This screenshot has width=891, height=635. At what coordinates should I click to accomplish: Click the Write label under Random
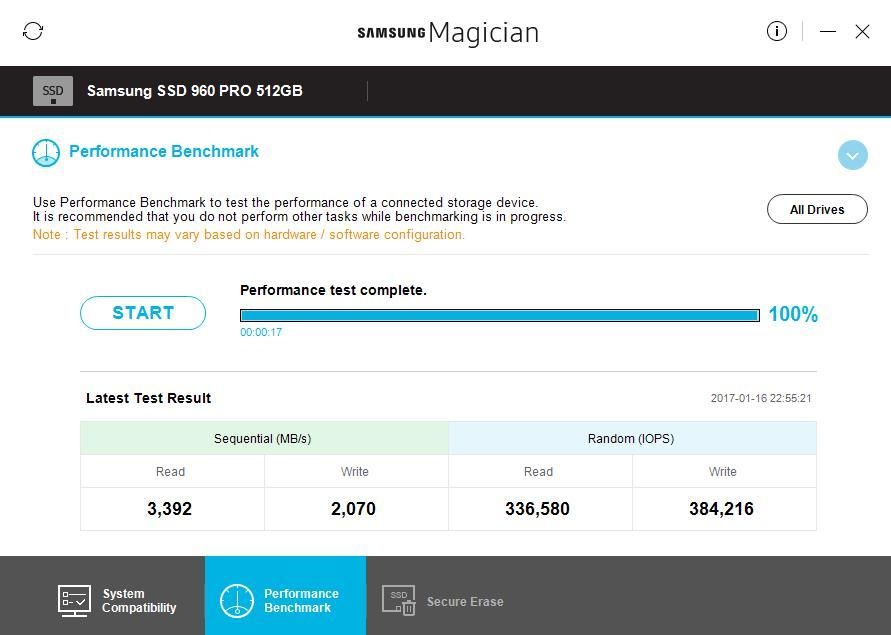point(722,471)
